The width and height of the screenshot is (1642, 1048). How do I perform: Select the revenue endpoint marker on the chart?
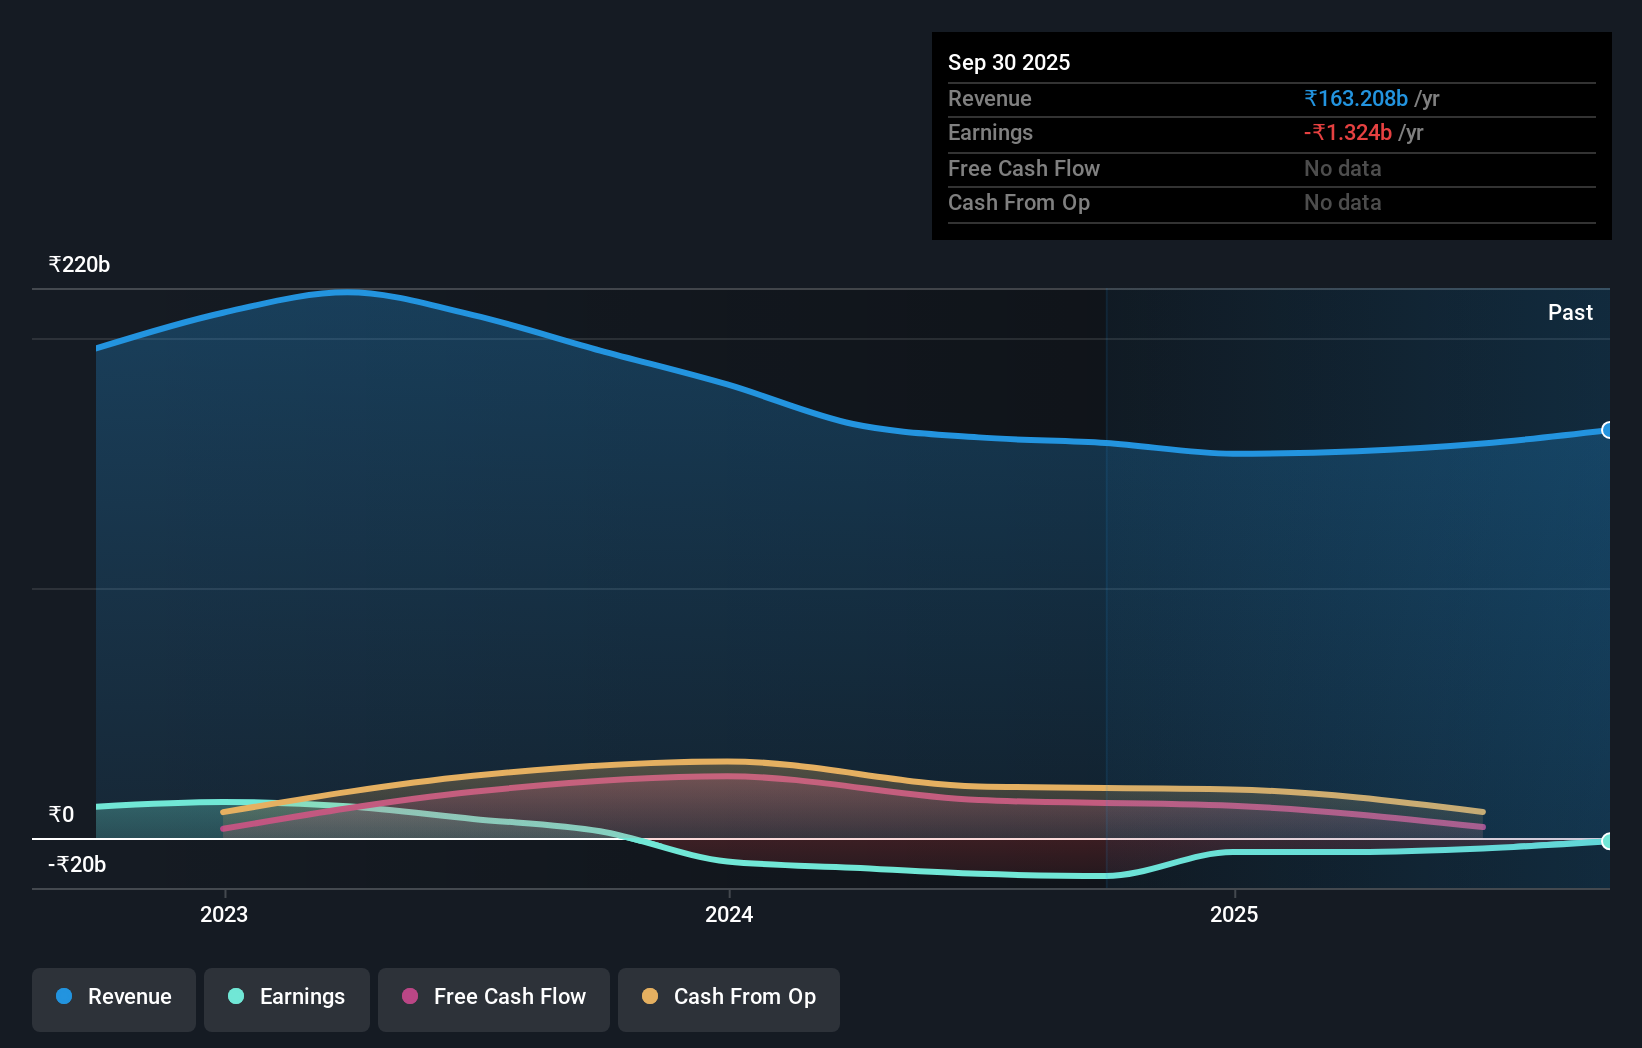pyautogui.click(x=1606, y=431)
